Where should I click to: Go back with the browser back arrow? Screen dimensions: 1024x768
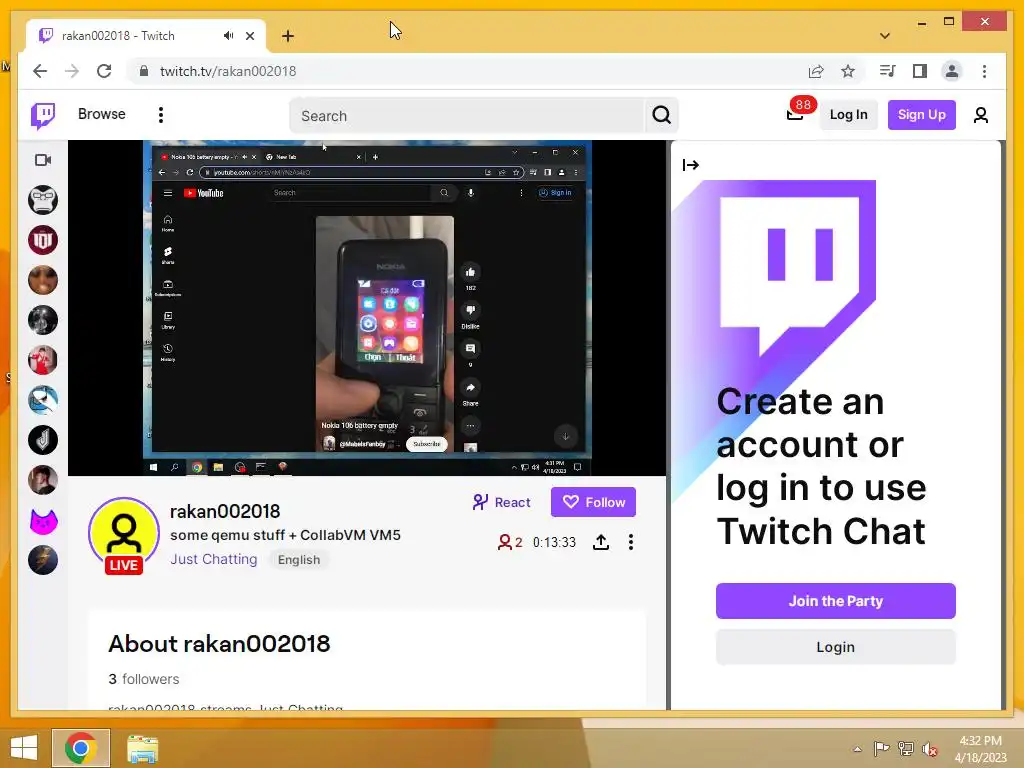pos(40,71)
